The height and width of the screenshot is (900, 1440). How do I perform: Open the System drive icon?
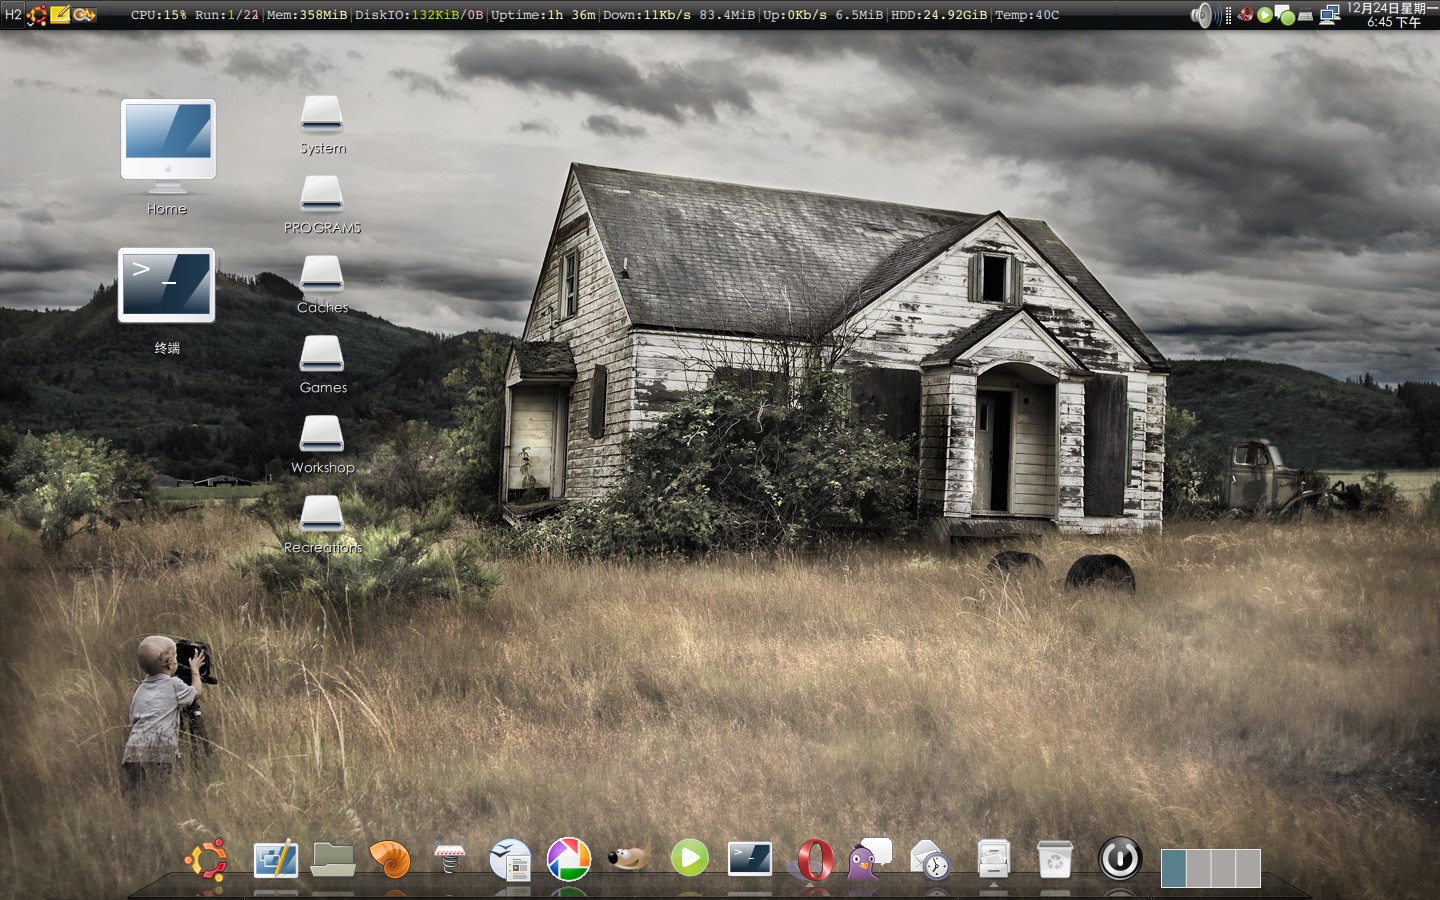tap(322, 115)
